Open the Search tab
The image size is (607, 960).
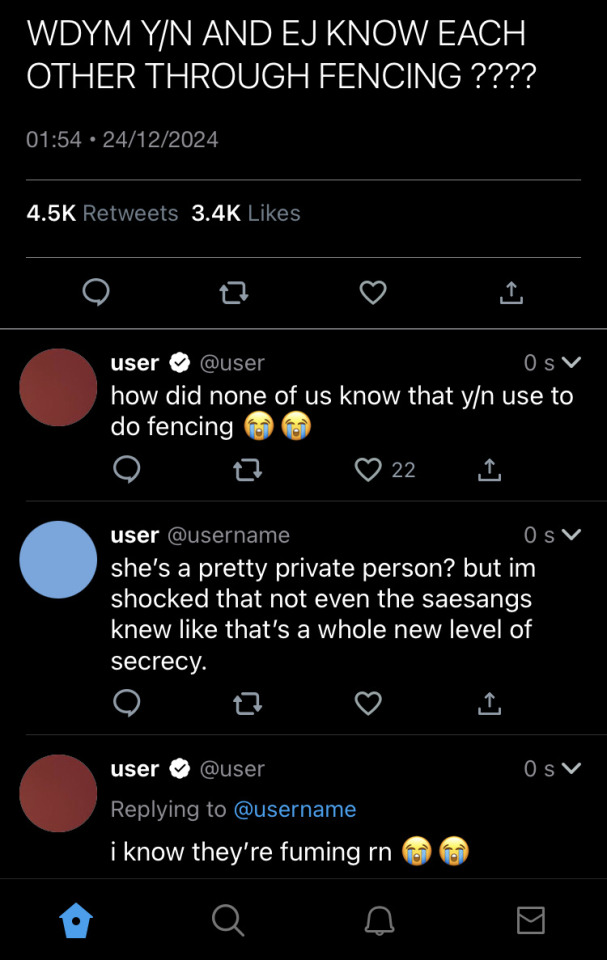click(228, 920)
